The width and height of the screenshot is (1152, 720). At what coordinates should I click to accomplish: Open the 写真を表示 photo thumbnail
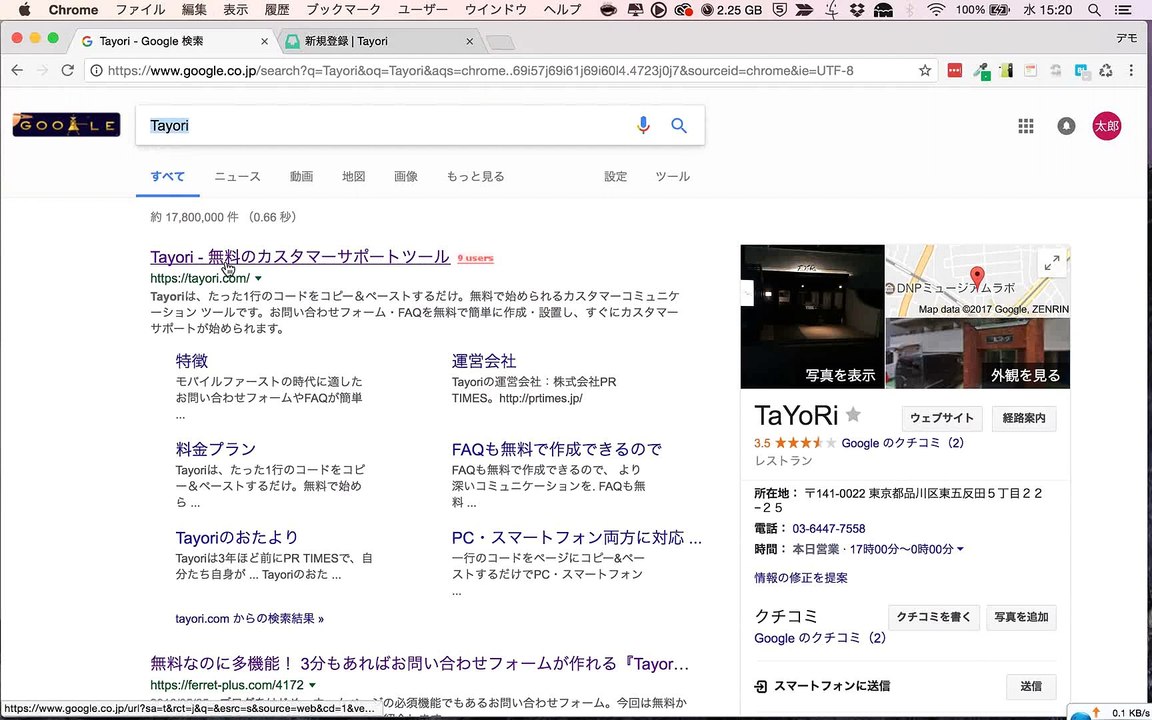pos(813,317)
